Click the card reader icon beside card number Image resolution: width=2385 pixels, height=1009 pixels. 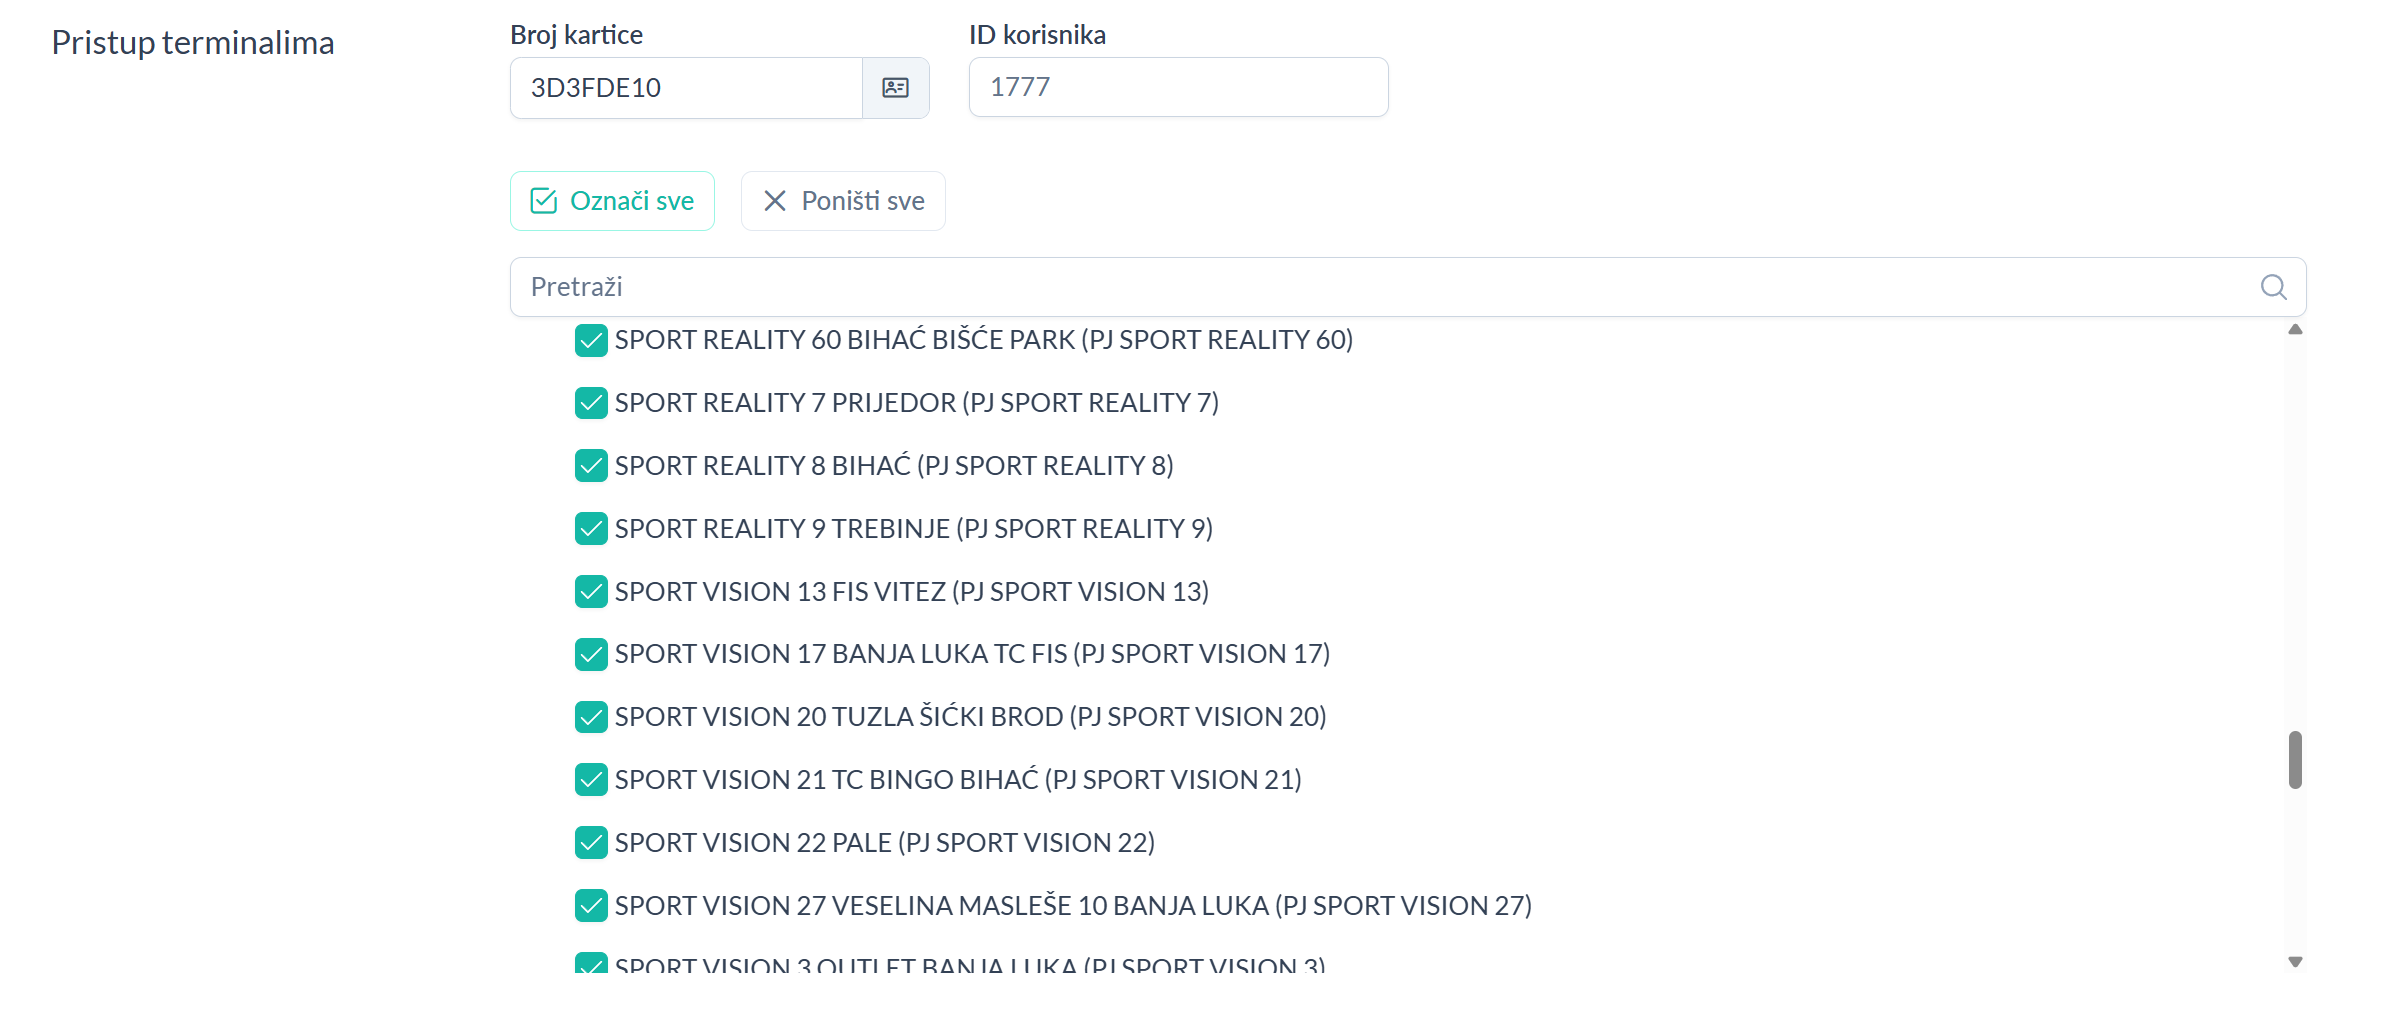[x=895, y=88]
